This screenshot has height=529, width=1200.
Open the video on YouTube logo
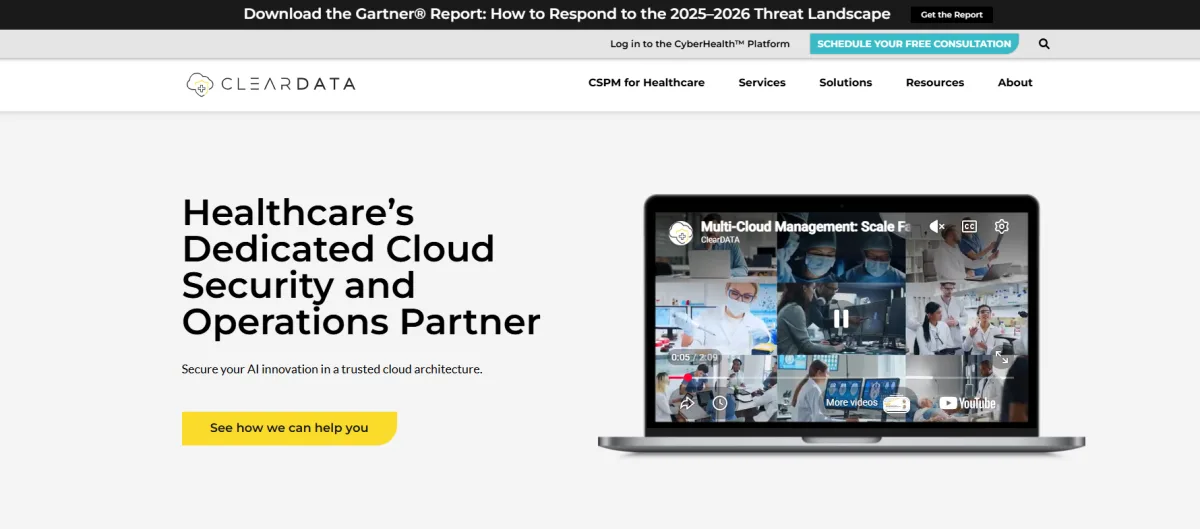click(967, 403)
